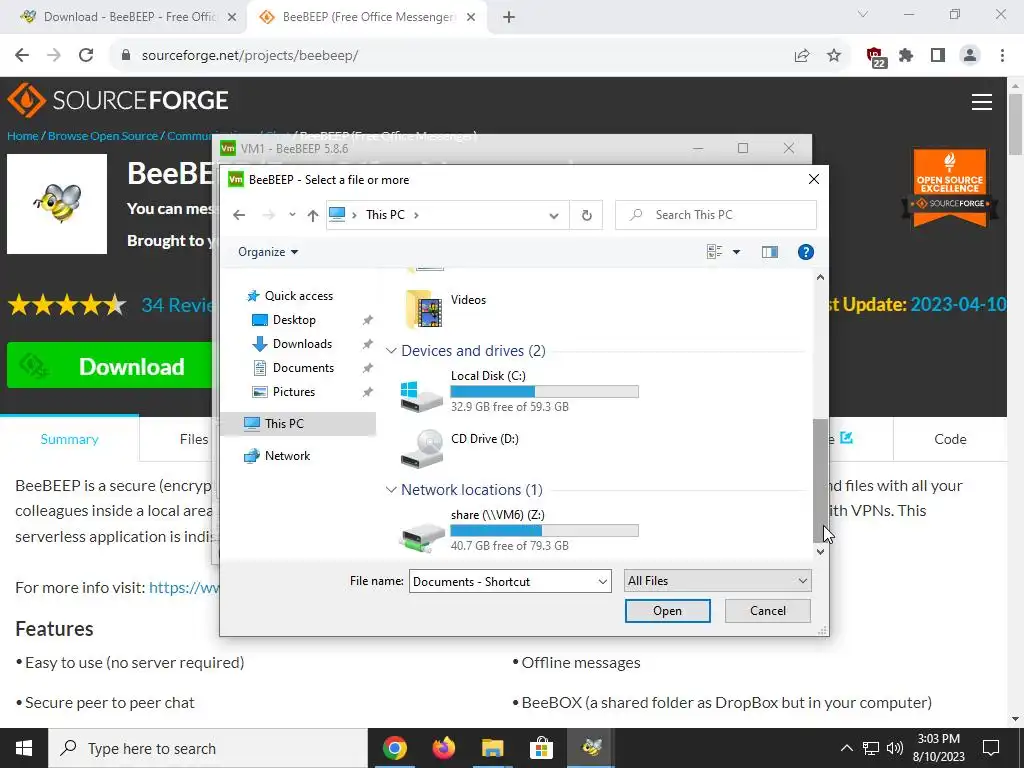Click the file dialog vertical scrollbar thumb

click(820, 480)
